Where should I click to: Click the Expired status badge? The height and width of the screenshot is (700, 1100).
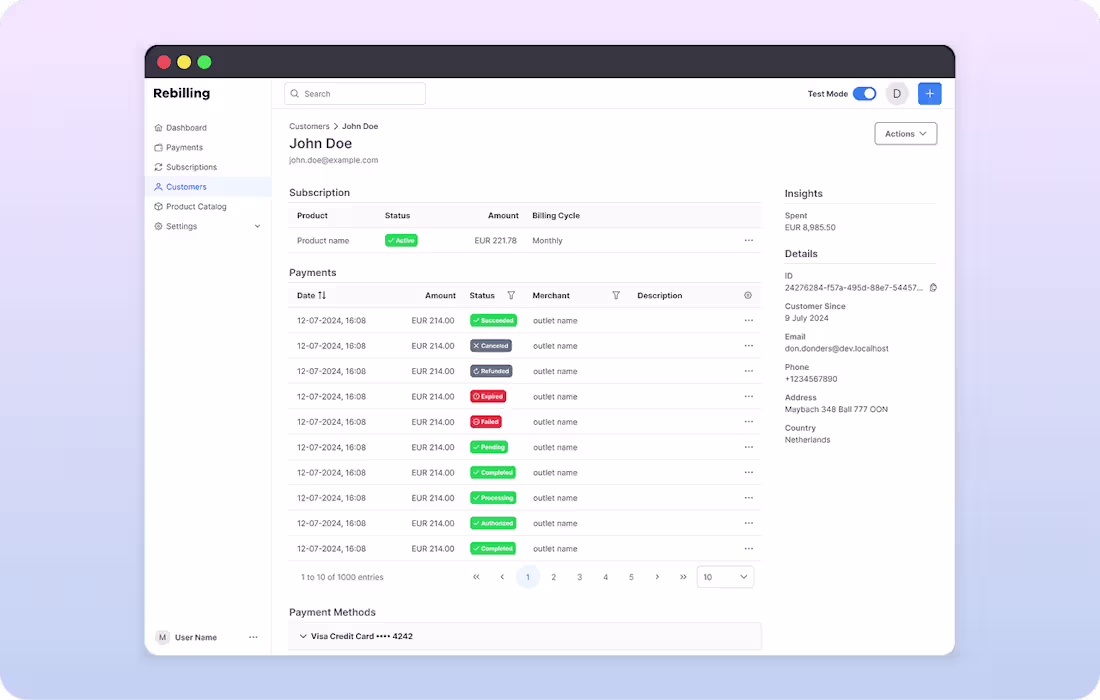(488, 396)
